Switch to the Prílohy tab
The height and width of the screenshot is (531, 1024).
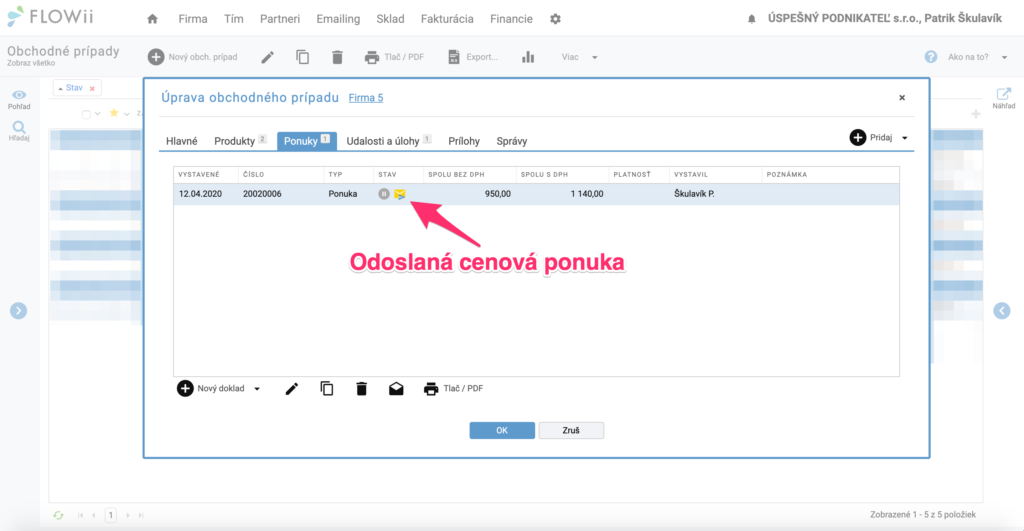(x=464, y=141)
